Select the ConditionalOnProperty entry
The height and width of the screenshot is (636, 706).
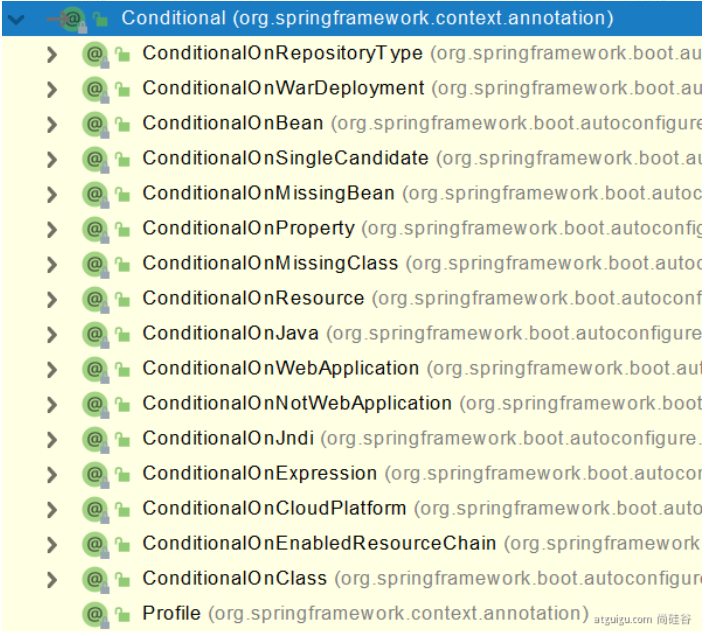click(249, 229)
